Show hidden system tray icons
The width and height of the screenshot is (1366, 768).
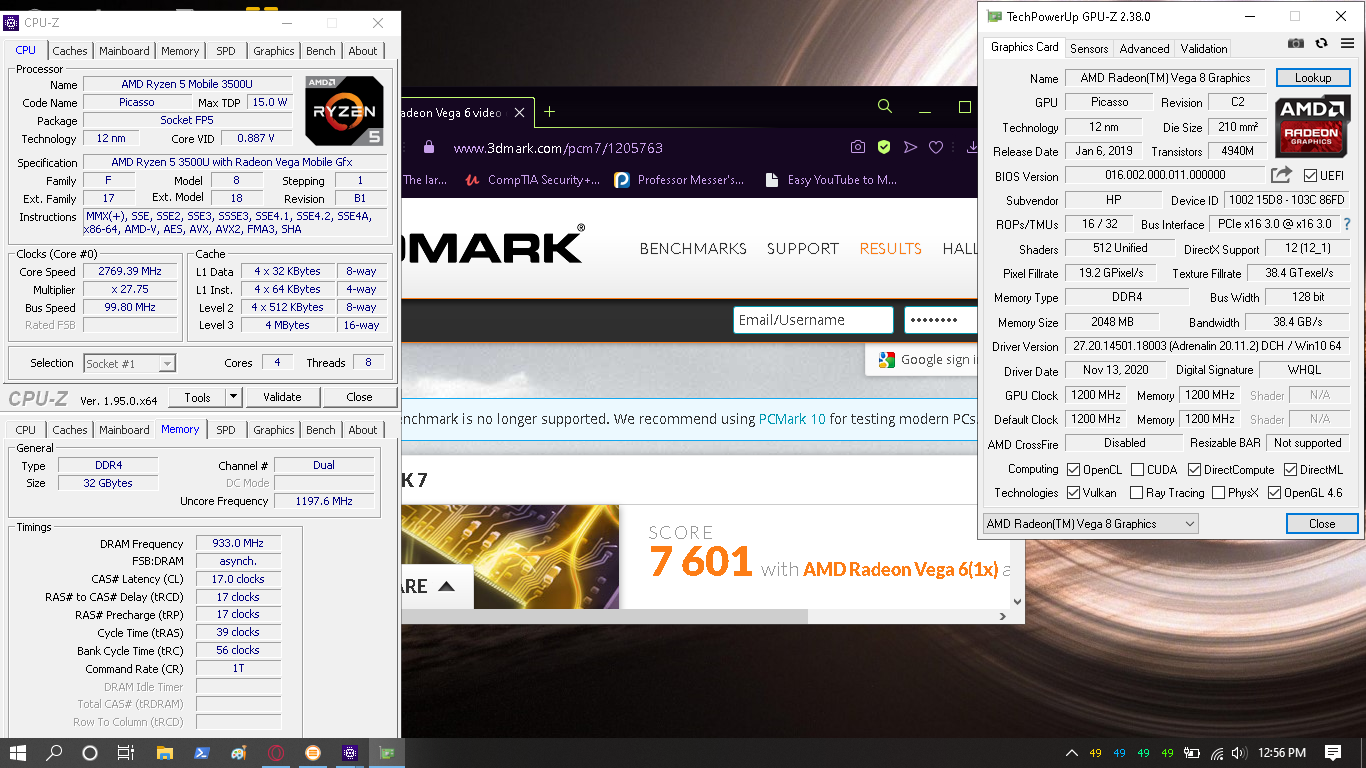click(x=1072, y=753)
